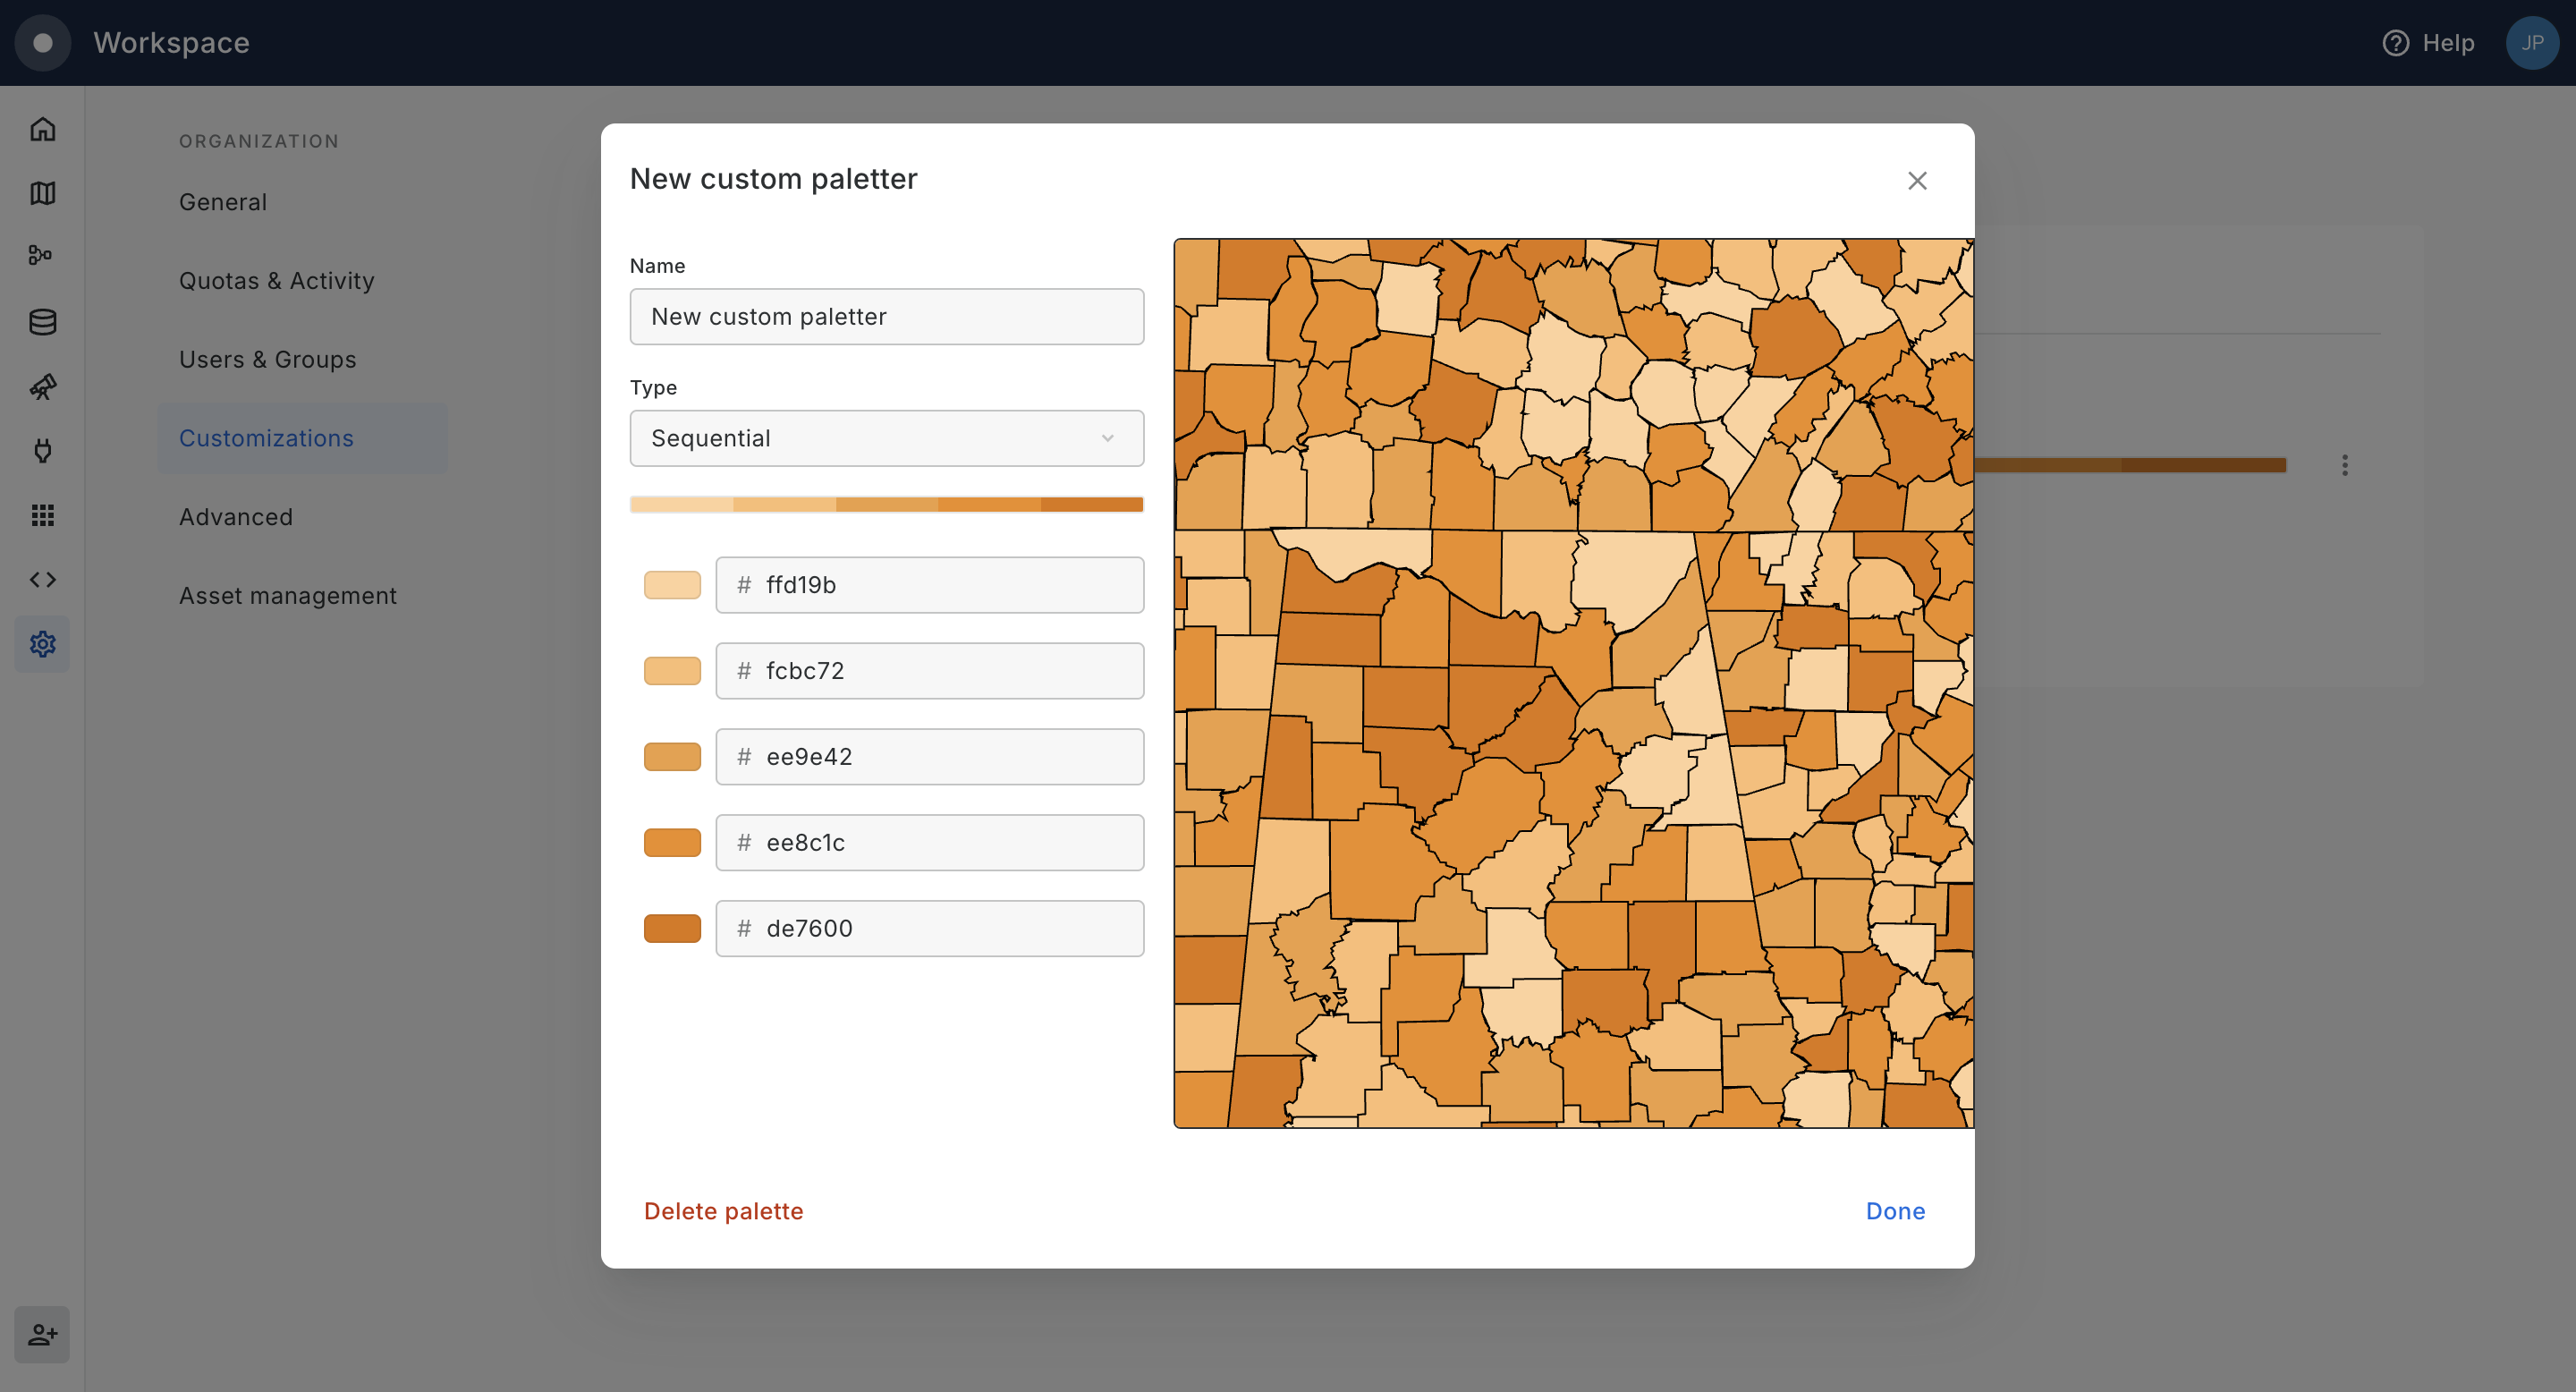Open the Developers code brackets icon
This screenshot has width=2576, height=1392.
coord(42,580)
